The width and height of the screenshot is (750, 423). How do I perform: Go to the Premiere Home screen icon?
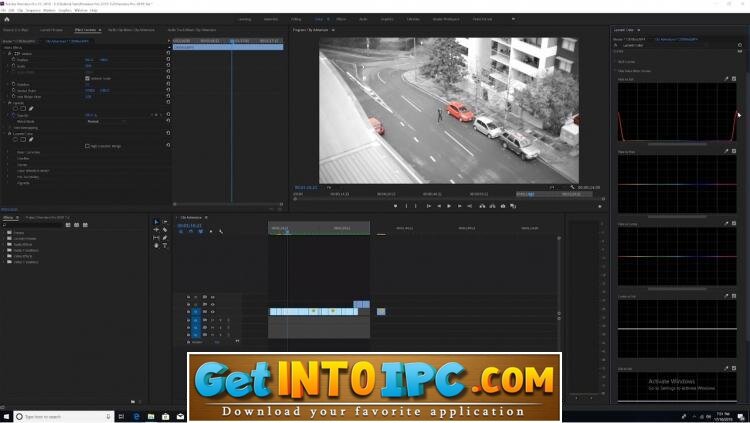tap(7, 19)
